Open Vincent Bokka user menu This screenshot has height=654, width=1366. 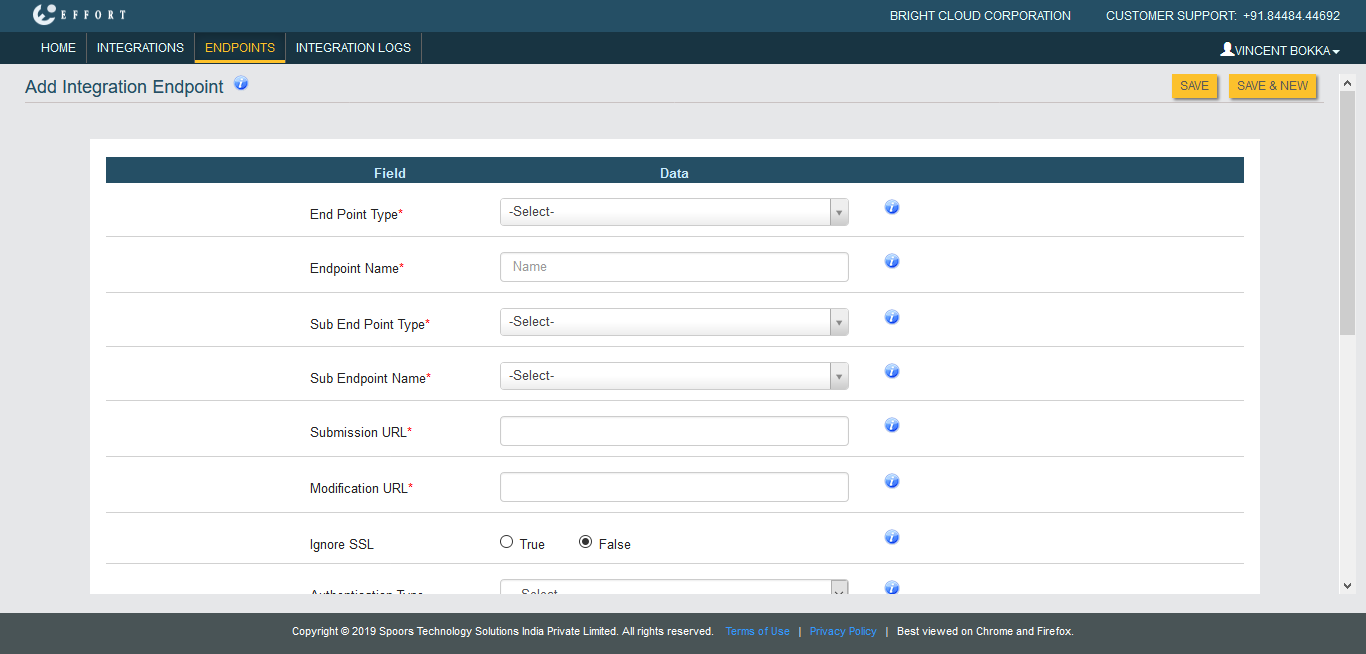click(x=1279, y=50)
